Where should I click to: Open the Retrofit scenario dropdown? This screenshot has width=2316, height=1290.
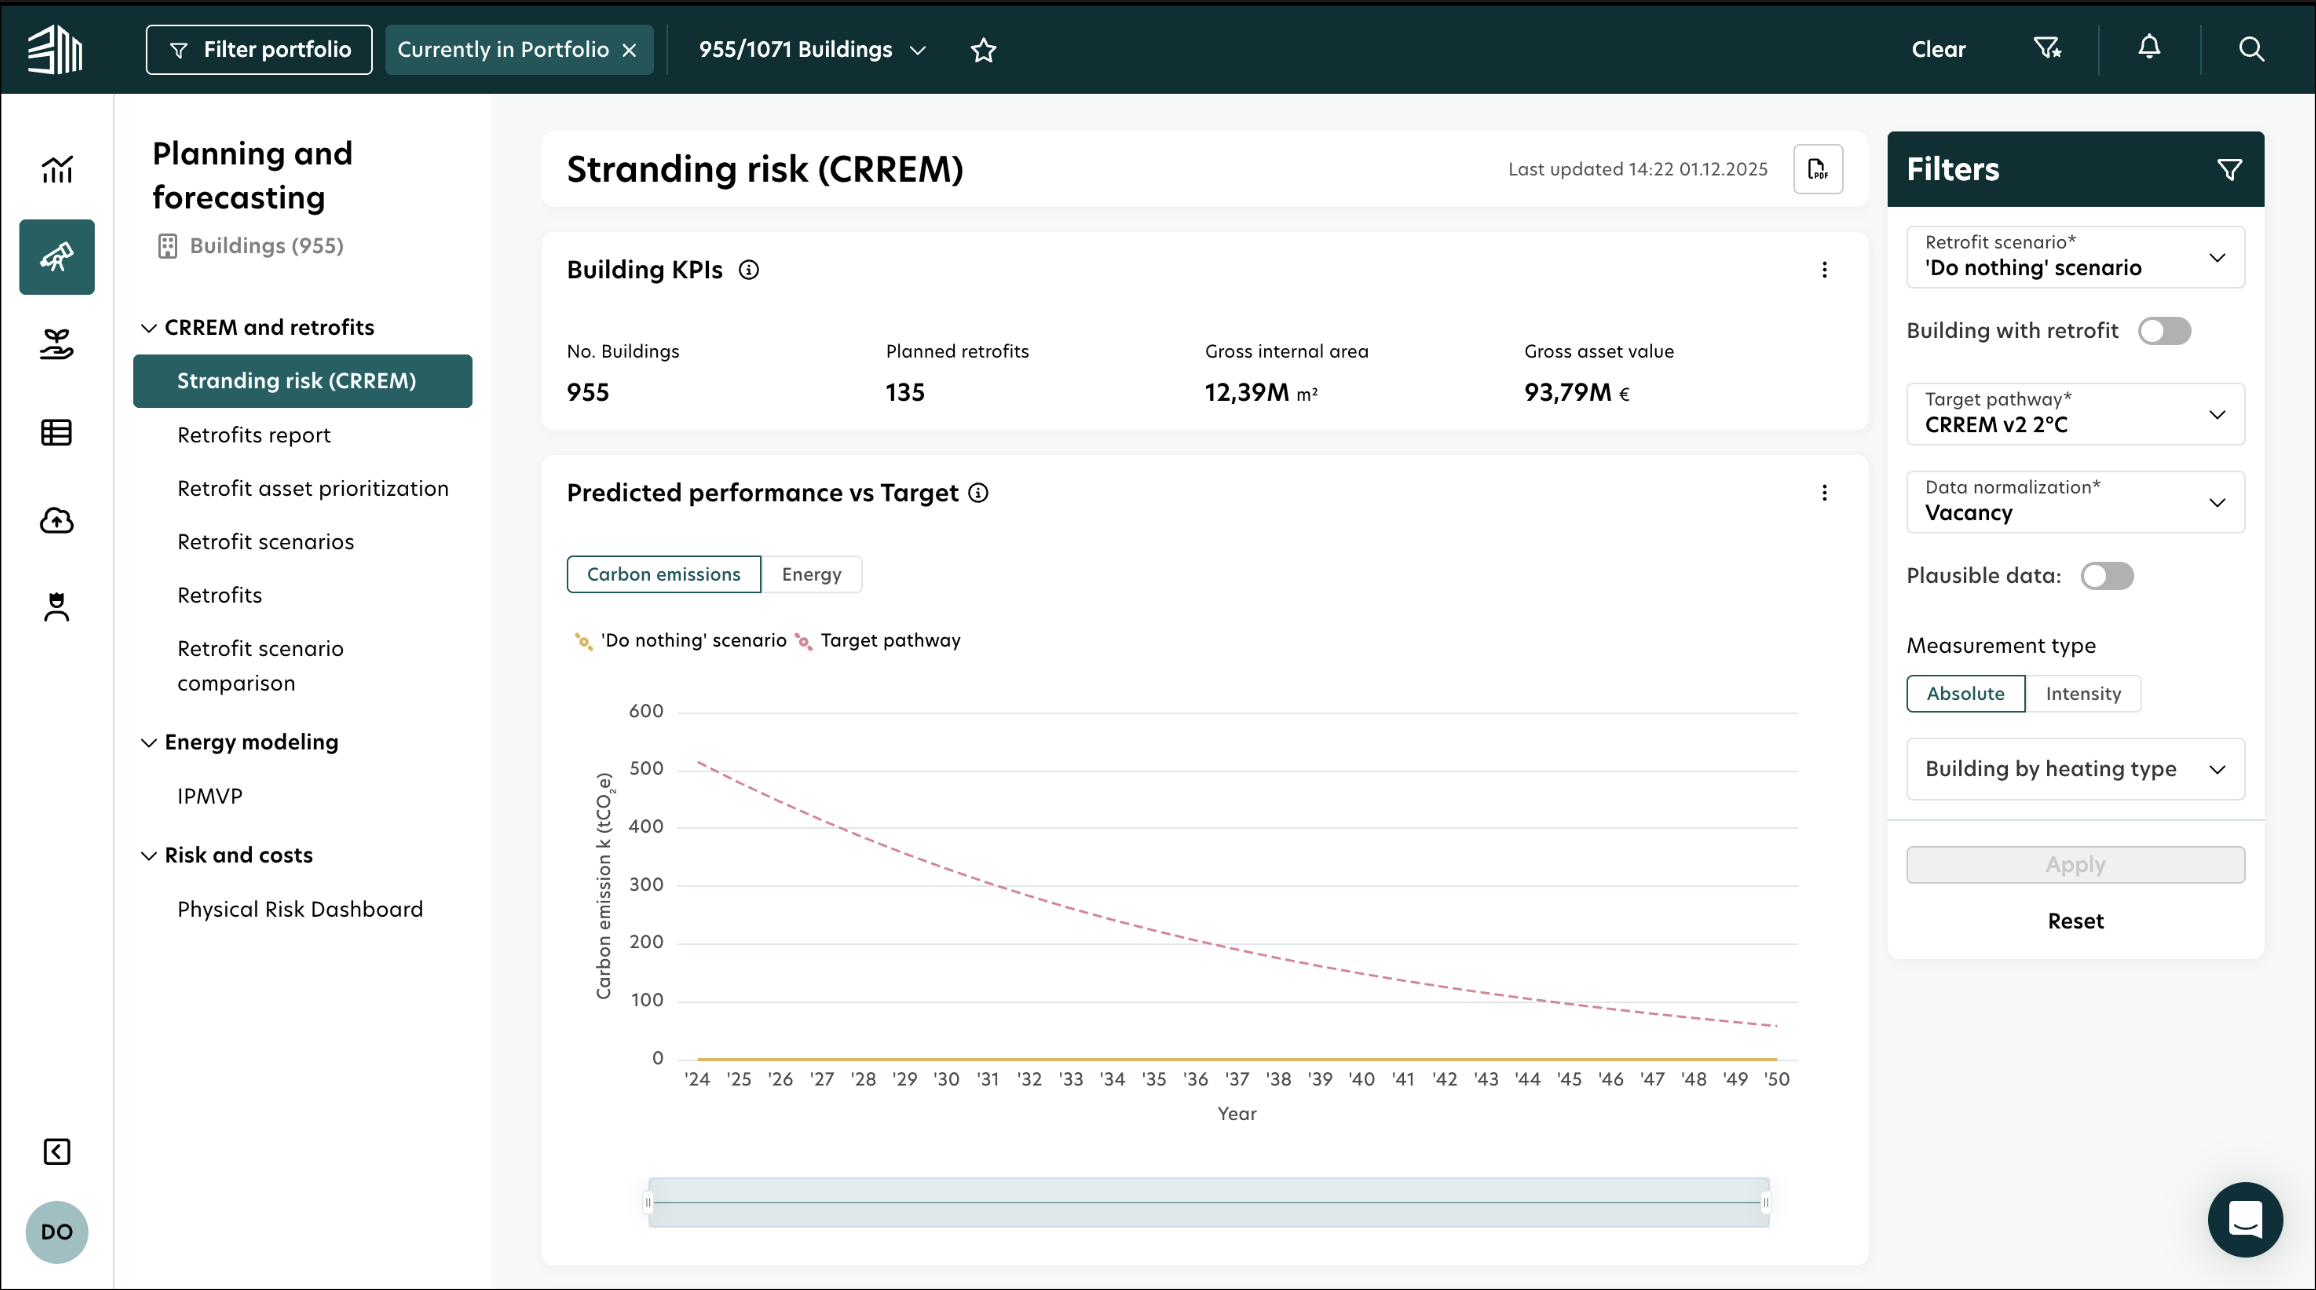coord(2075,257)
